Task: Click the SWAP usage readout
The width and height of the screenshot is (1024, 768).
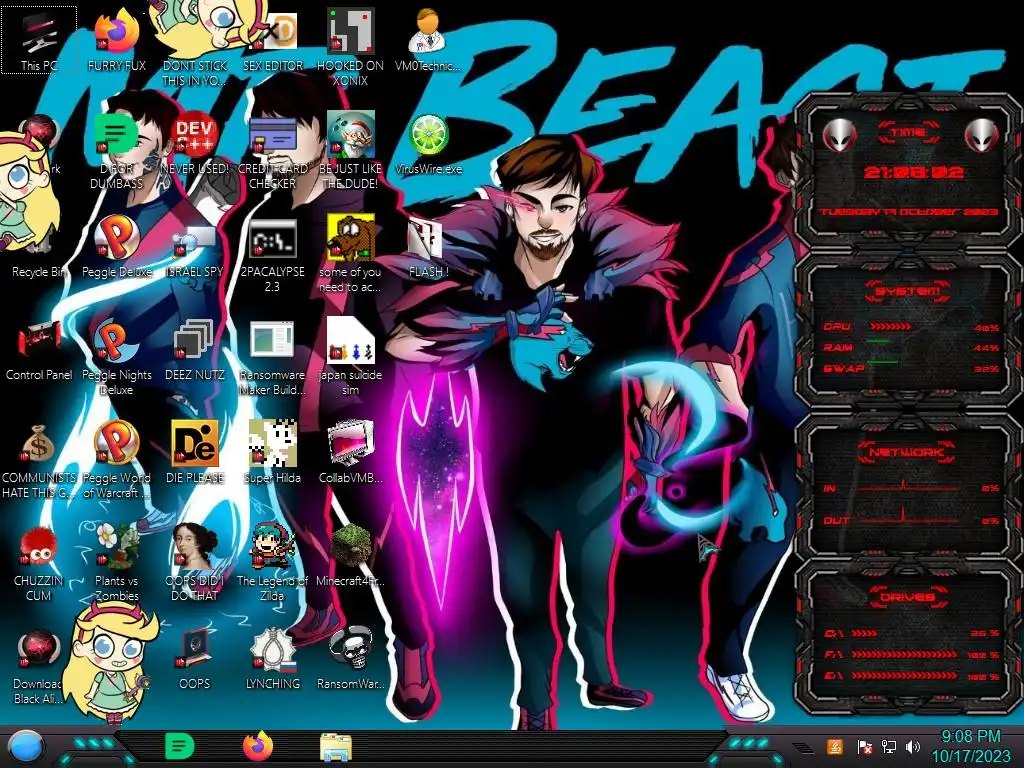Action: click(986, 369)
